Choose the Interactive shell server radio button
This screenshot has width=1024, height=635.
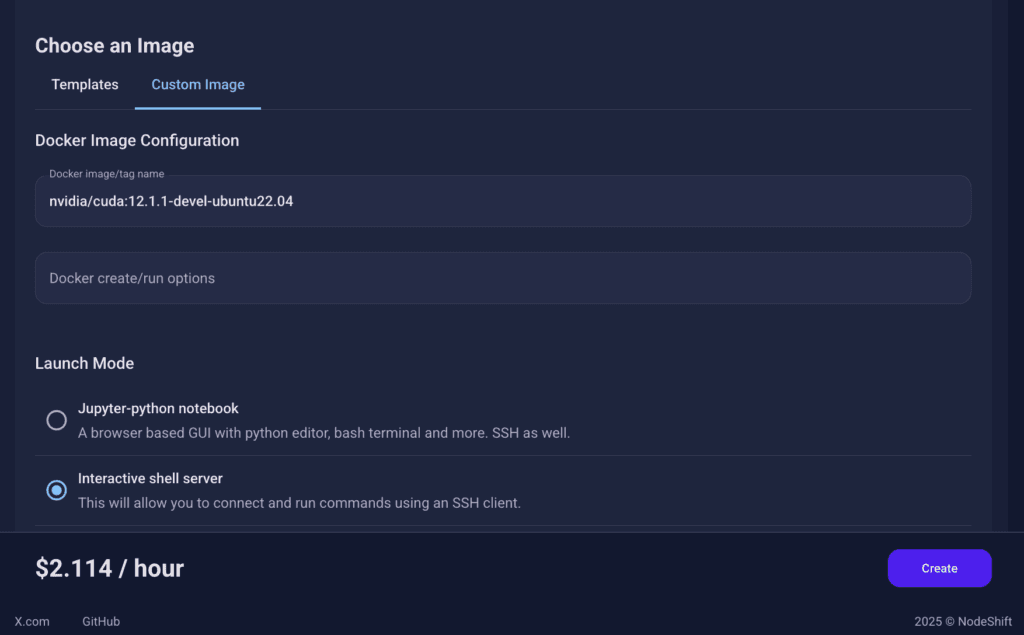57,490
